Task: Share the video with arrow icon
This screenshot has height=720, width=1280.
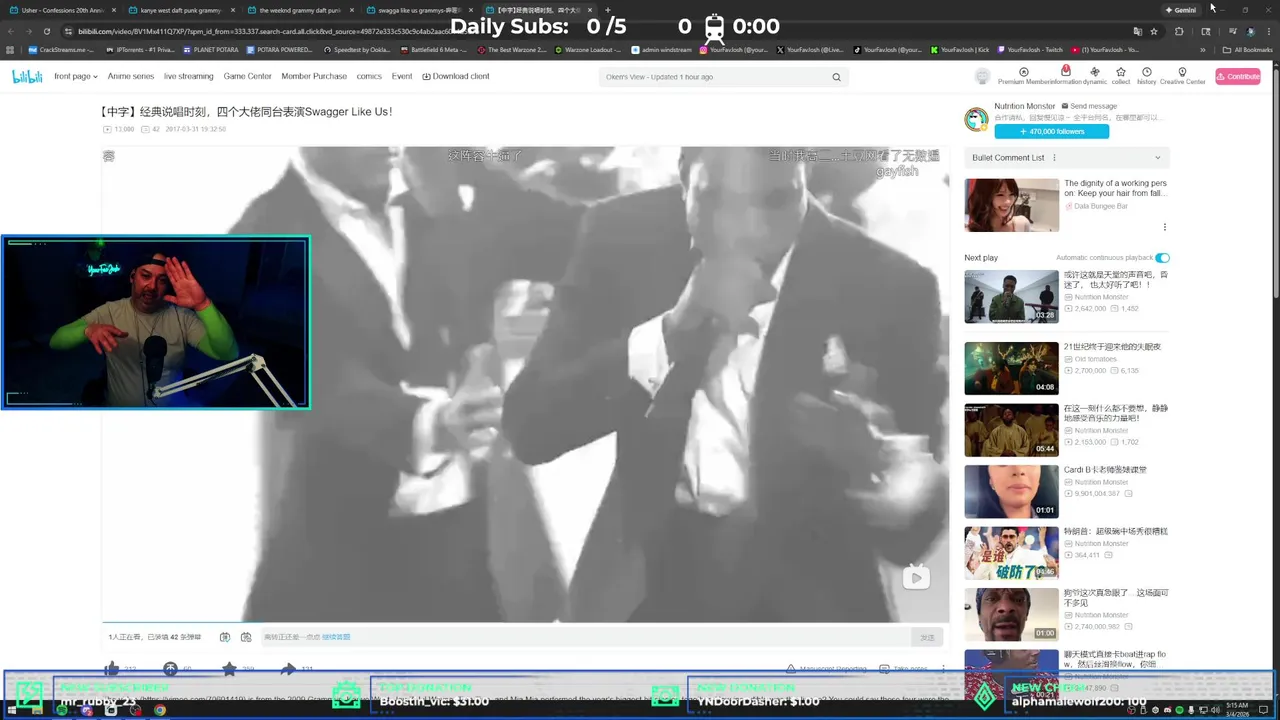Action: coord(288,669)
